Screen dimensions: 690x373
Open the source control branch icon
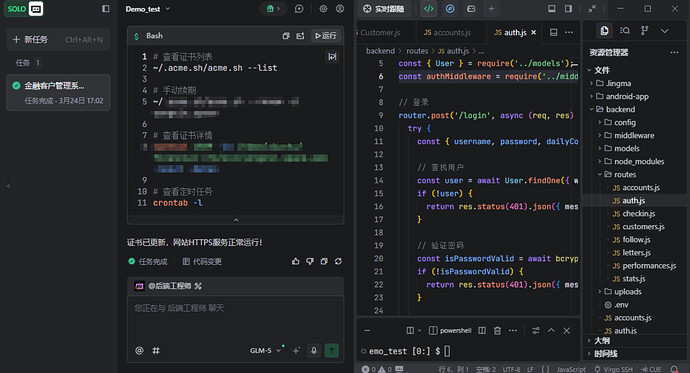click(x=644, y=30)
